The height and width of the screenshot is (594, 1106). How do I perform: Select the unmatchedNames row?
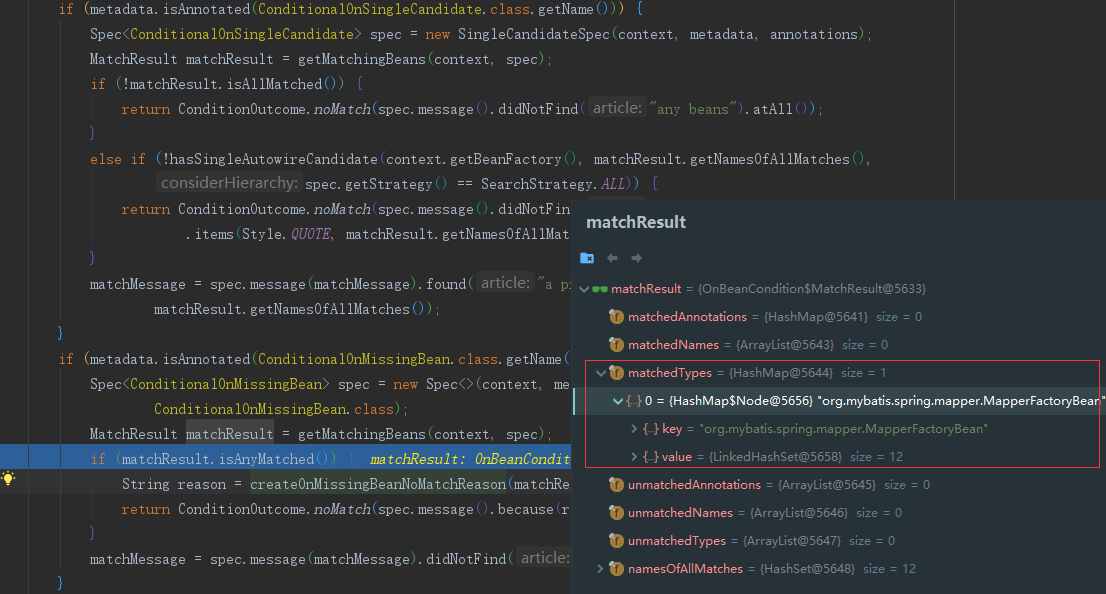[x=839, y=513]
